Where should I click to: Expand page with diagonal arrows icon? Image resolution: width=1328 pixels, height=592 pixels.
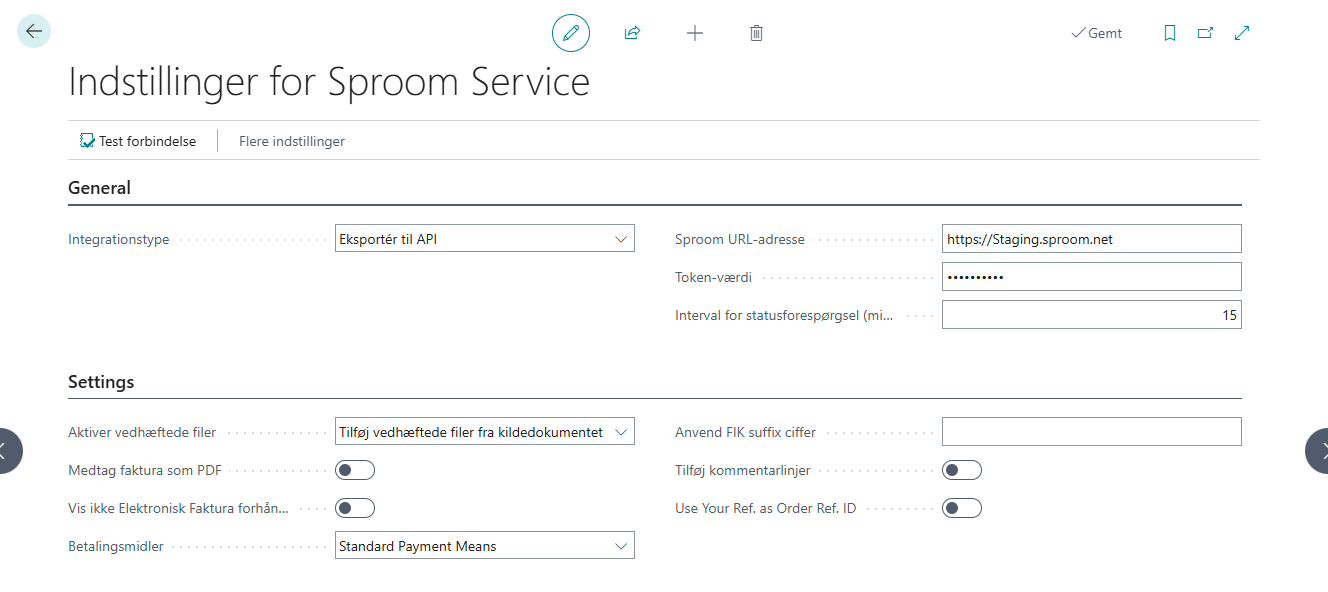click(1242, 33)
